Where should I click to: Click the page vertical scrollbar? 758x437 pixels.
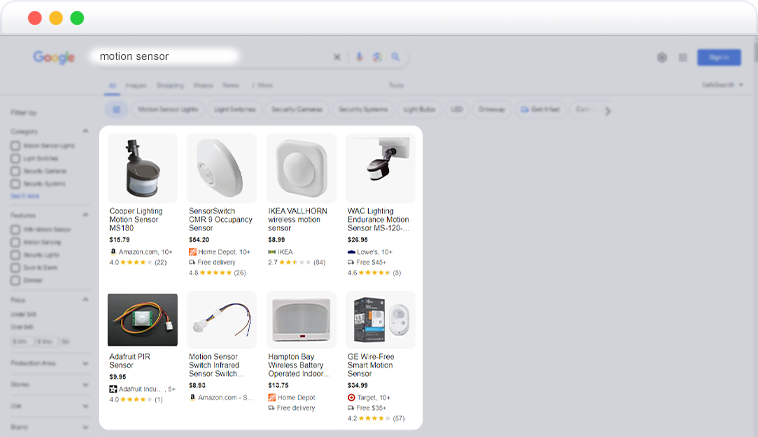[x=755, y=52]
